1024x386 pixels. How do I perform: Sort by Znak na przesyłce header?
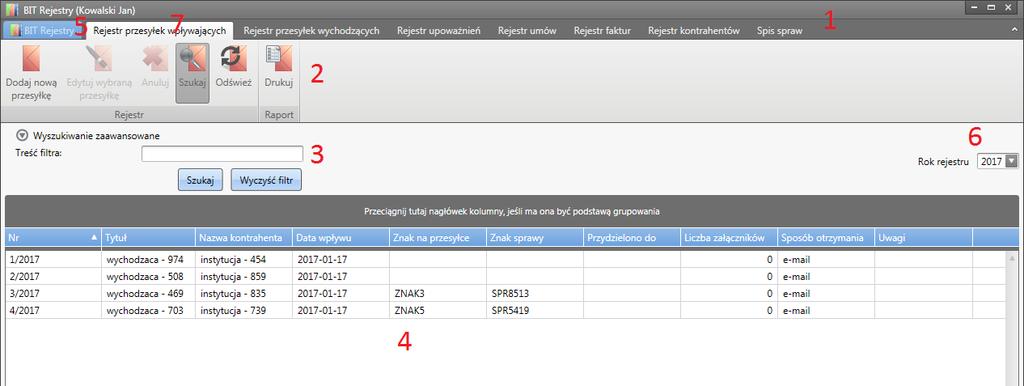pyautogui.click(x=438, y=238)
